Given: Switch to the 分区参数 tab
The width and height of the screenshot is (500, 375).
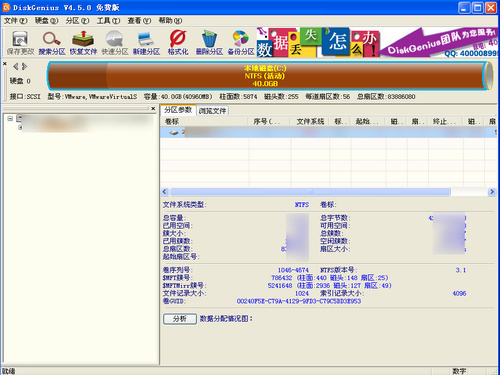Looking at the screenshot, I should pyautogui.click(x=178, y=110).
